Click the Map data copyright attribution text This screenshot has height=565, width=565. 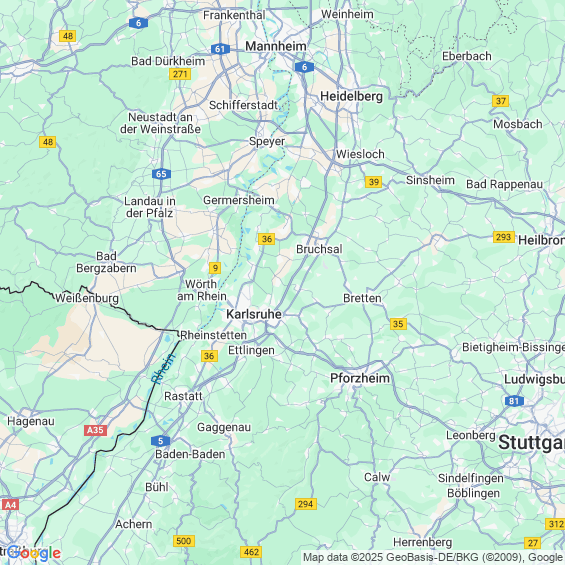click(x=433, y=557)
